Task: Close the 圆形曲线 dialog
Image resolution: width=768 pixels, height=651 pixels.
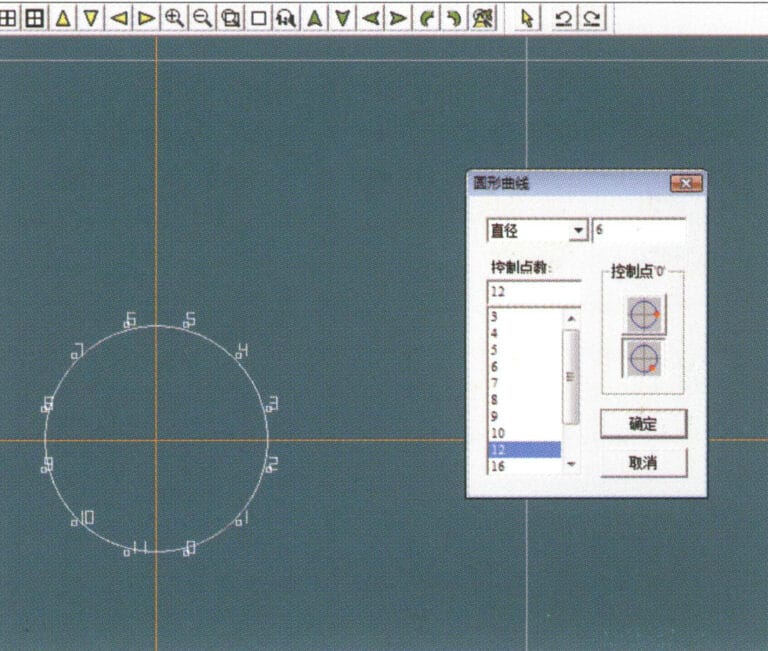Action: pyautogui.click(x=686, y=184)
